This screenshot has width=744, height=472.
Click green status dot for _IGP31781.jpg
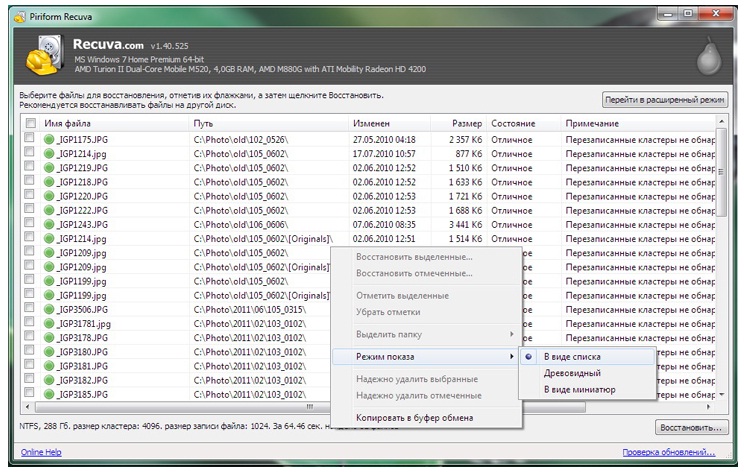[49, 324]
